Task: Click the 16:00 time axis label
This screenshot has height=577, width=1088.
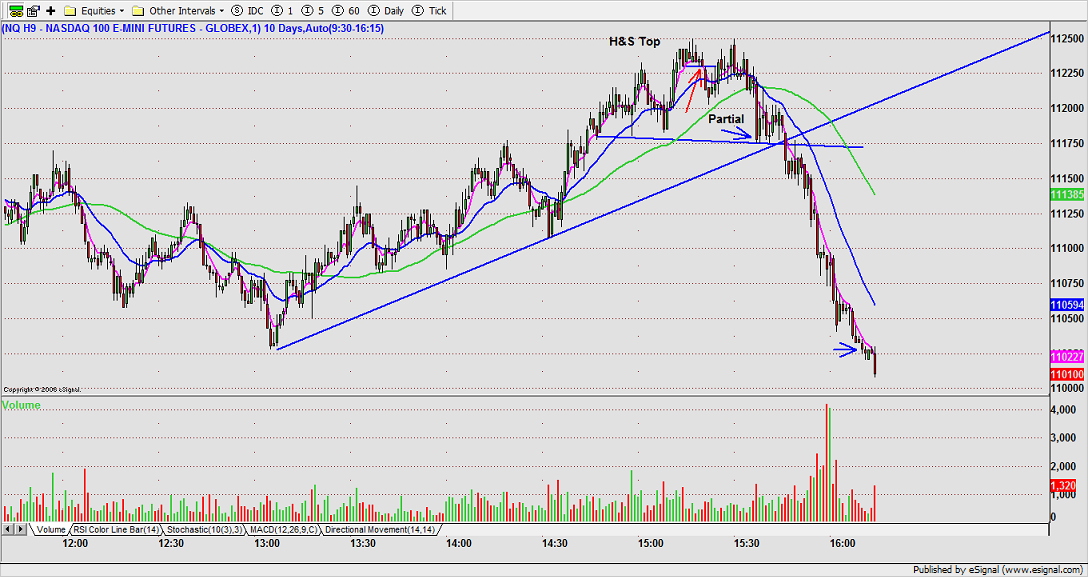Action: (842, 543)
